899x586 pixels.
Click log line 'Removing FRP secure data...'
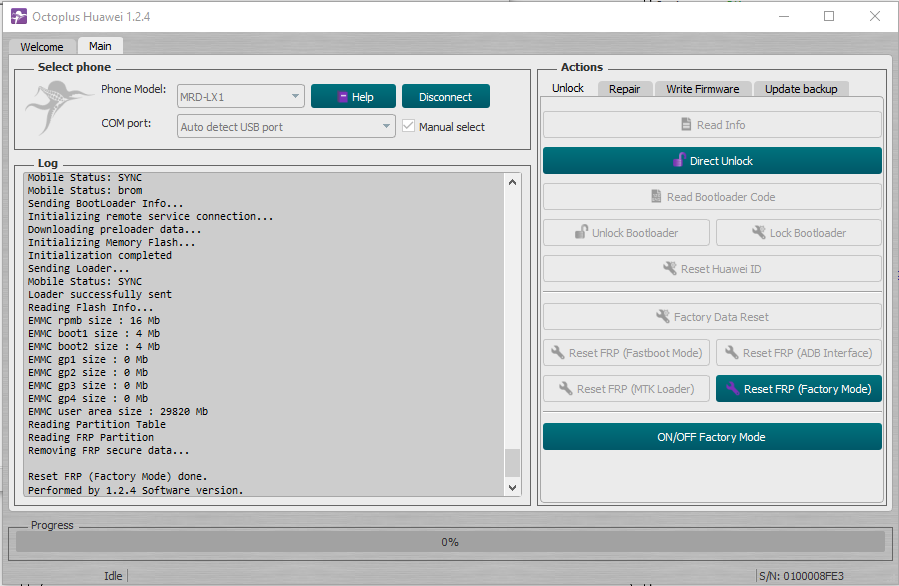click(x=108, y=451)
